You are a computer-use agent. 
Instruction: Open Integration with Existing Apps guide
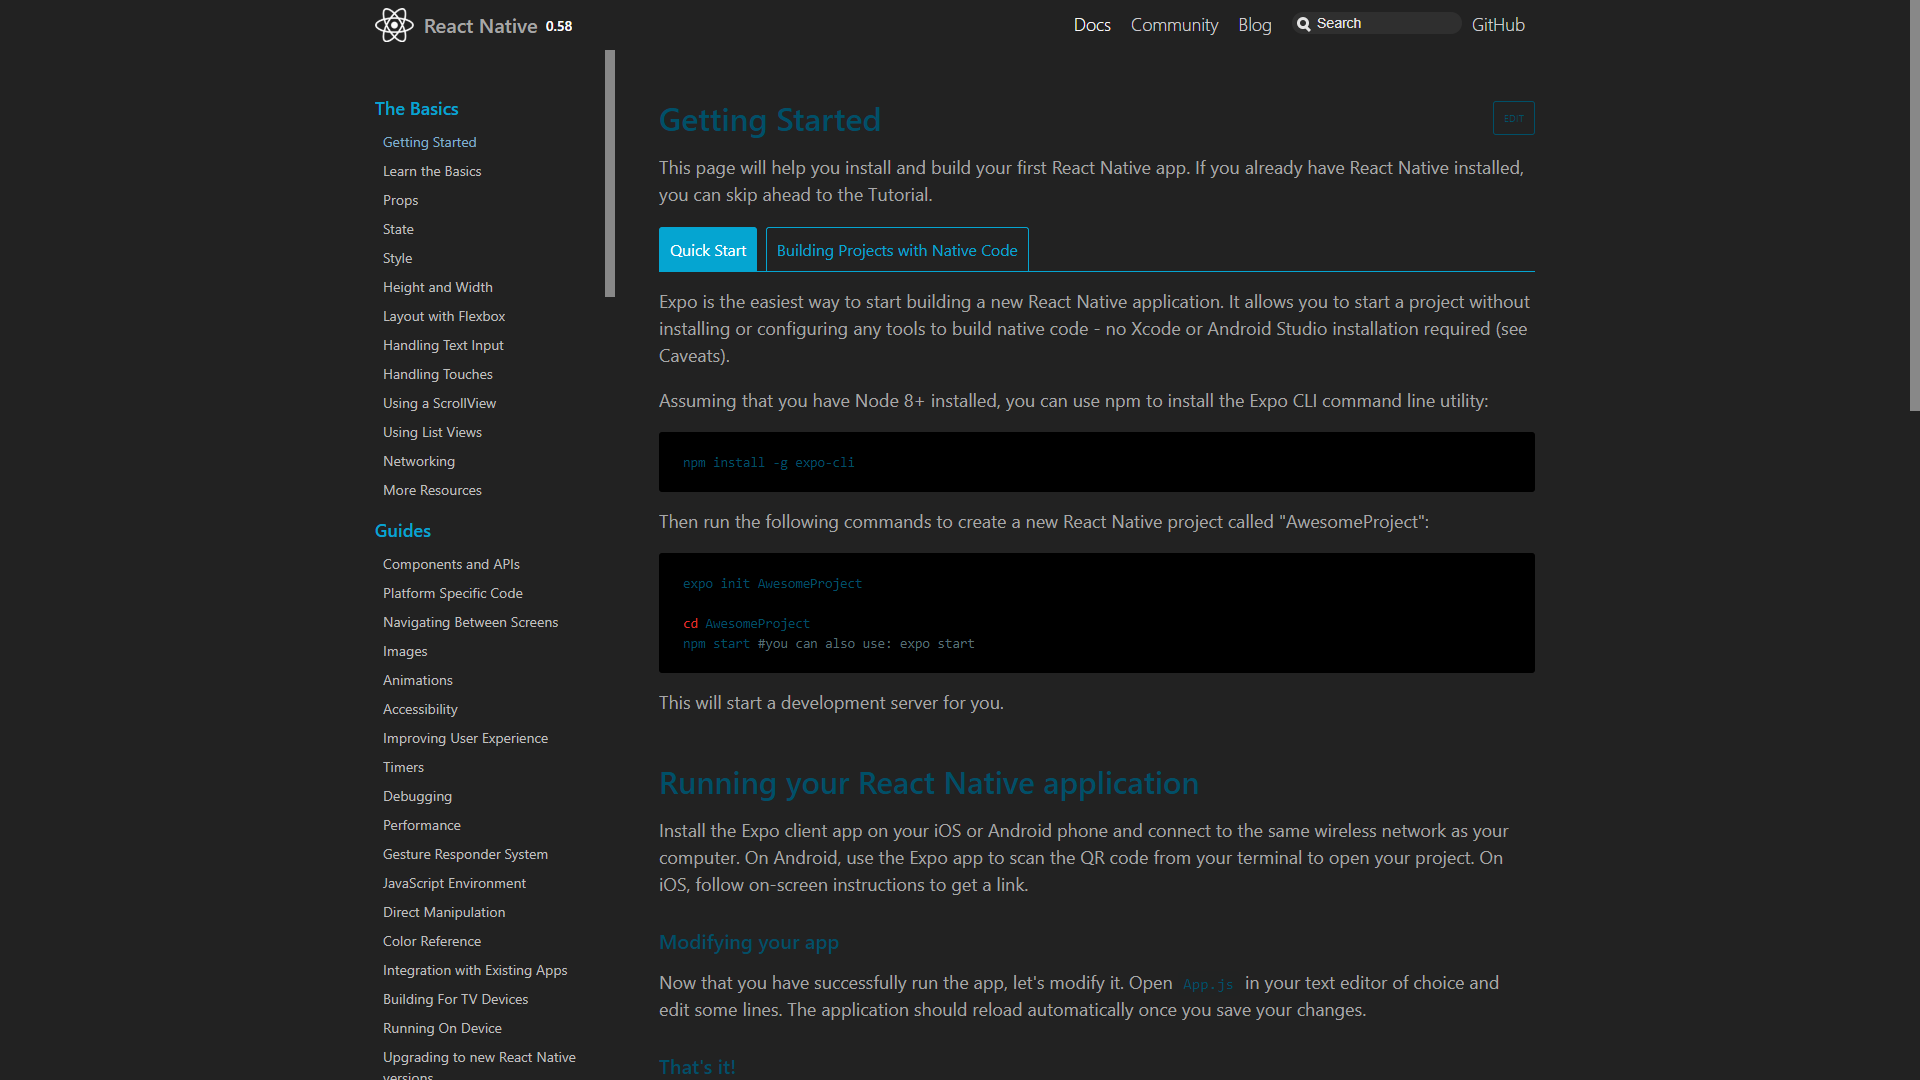(475, 970)
